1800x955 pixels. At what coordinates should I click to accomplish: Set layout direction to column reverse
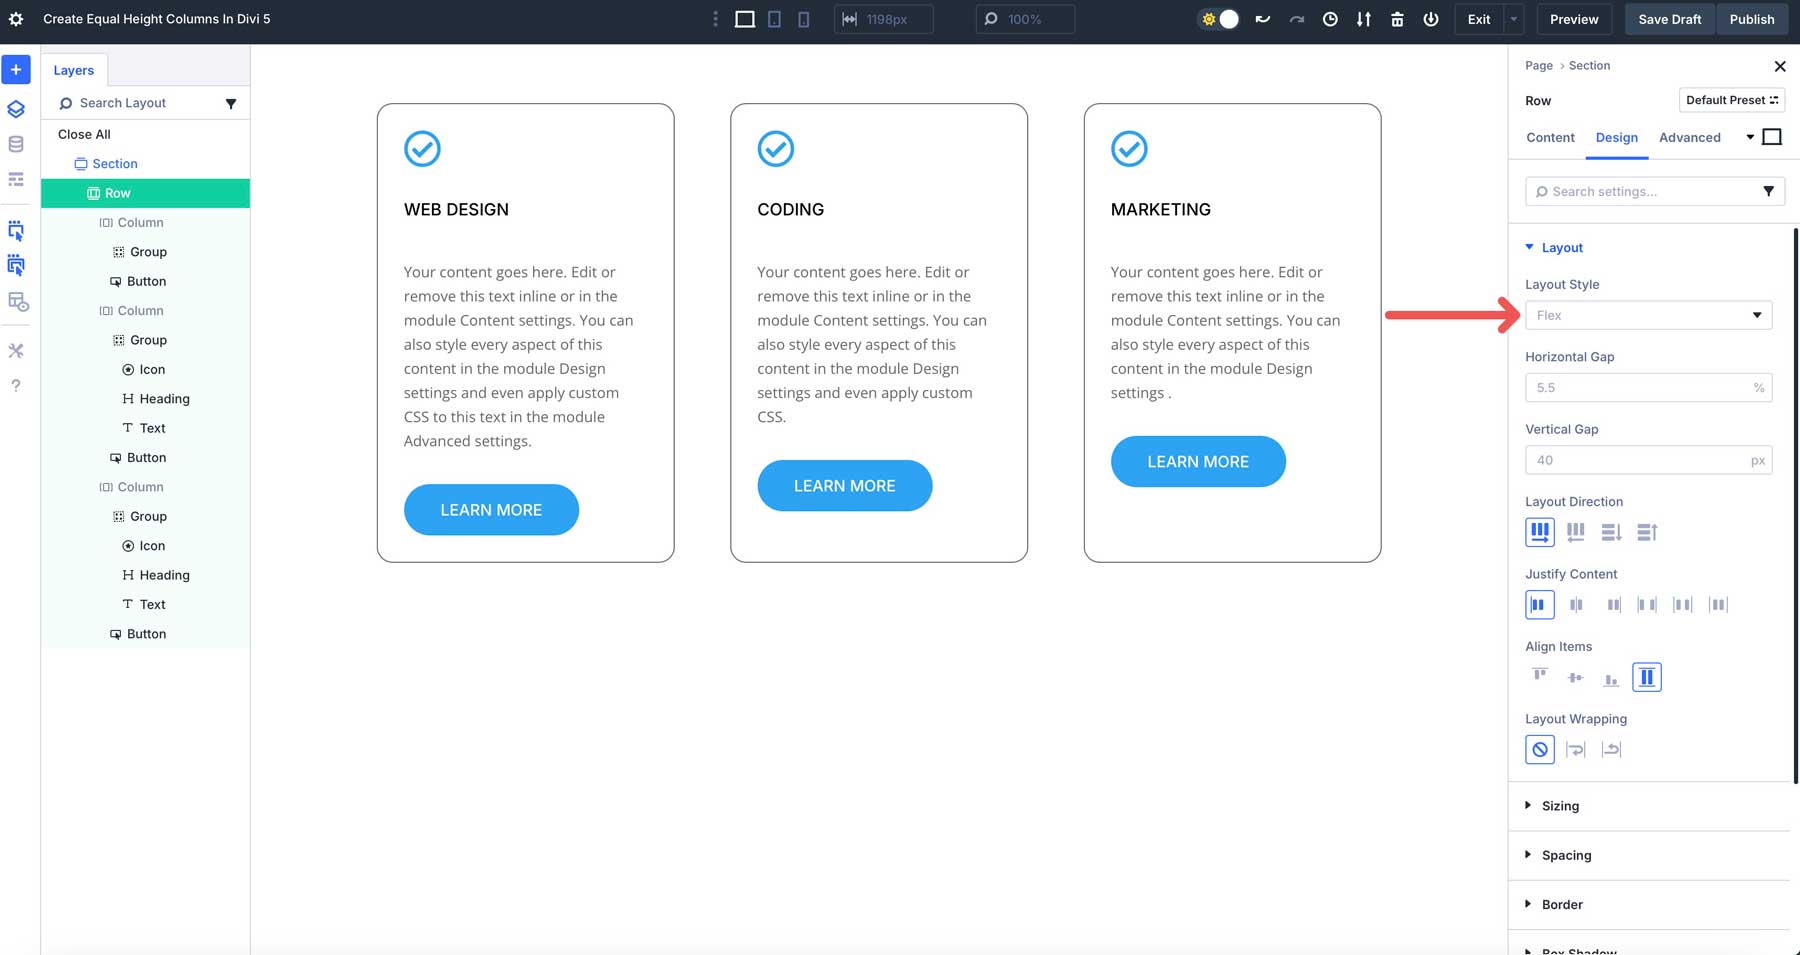tap(1647, 532)
